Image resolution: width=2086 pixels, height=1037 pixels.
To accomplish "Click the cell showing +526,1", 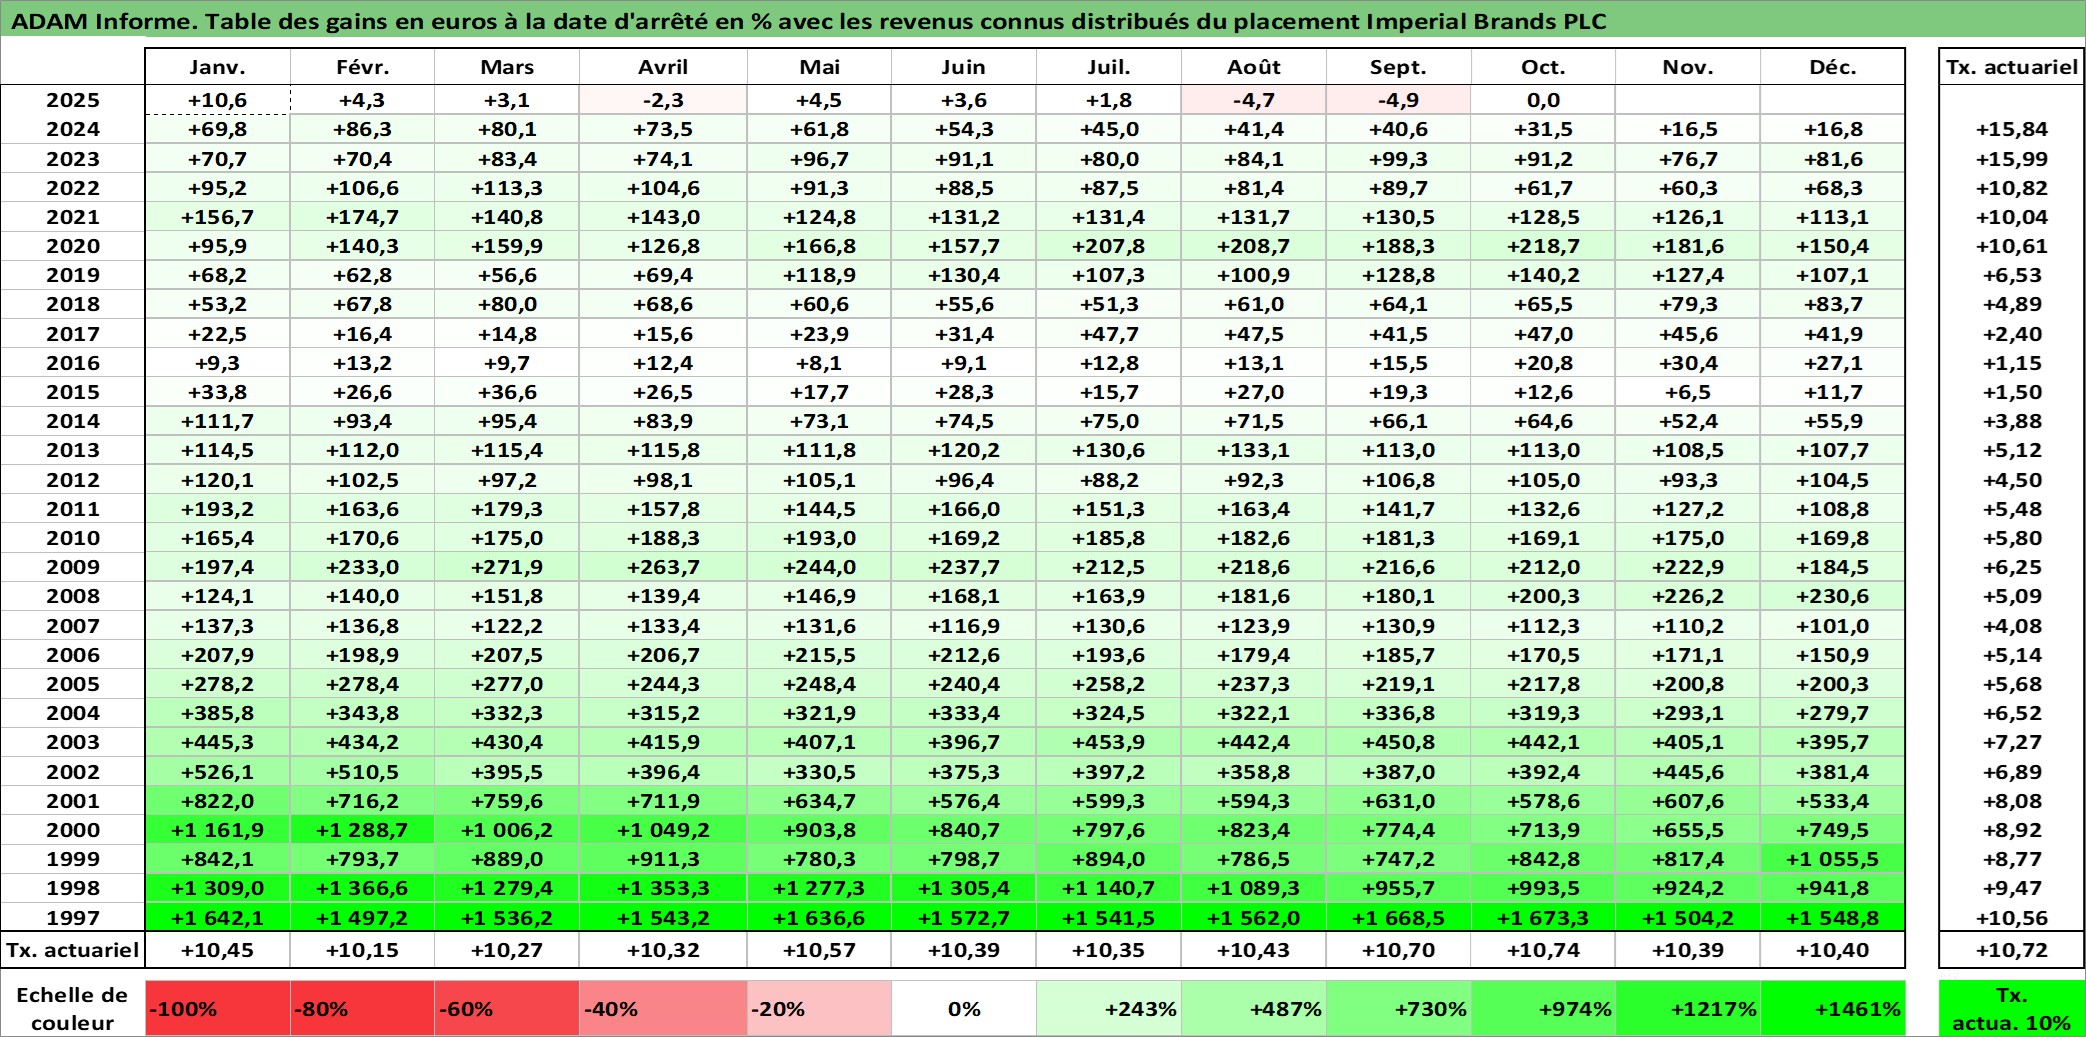I will coord(217,772).
